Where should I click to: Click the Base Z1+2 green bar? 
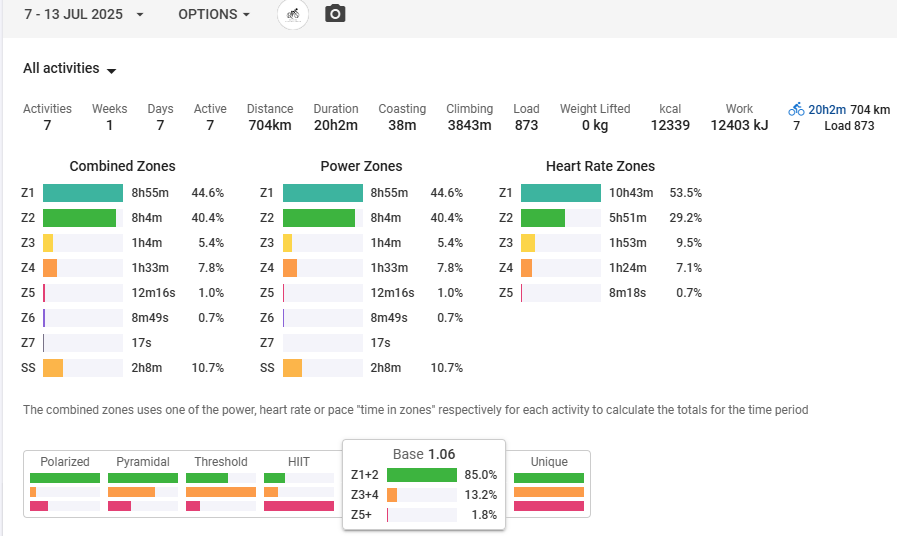coord(422,475)
